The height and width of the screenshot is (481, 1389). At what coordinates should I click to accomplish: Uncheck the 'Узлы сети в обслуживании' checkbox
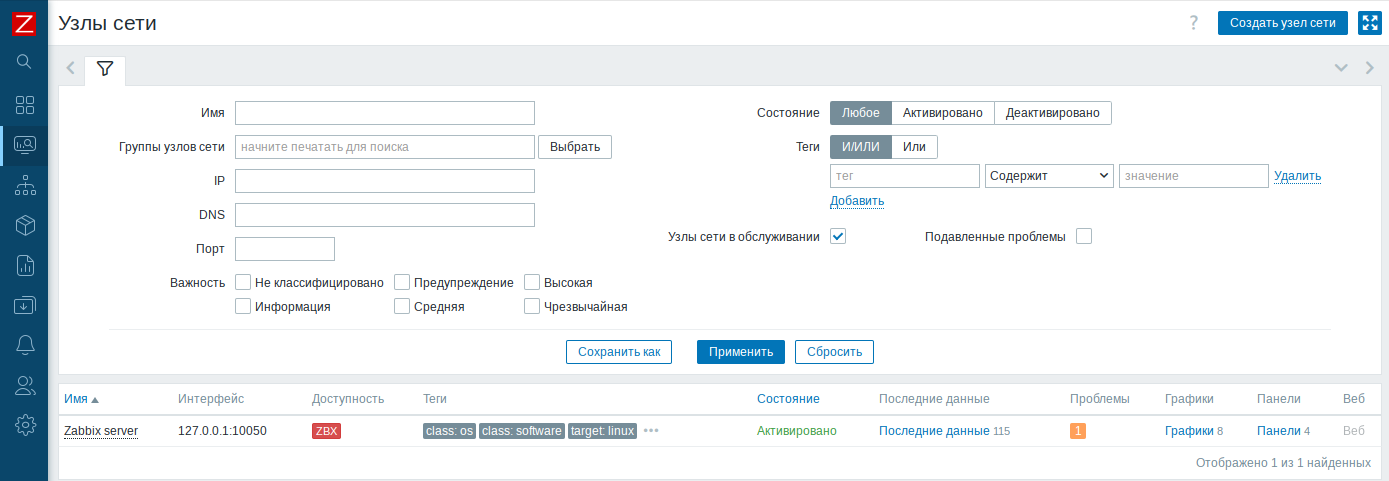(838, 237)
